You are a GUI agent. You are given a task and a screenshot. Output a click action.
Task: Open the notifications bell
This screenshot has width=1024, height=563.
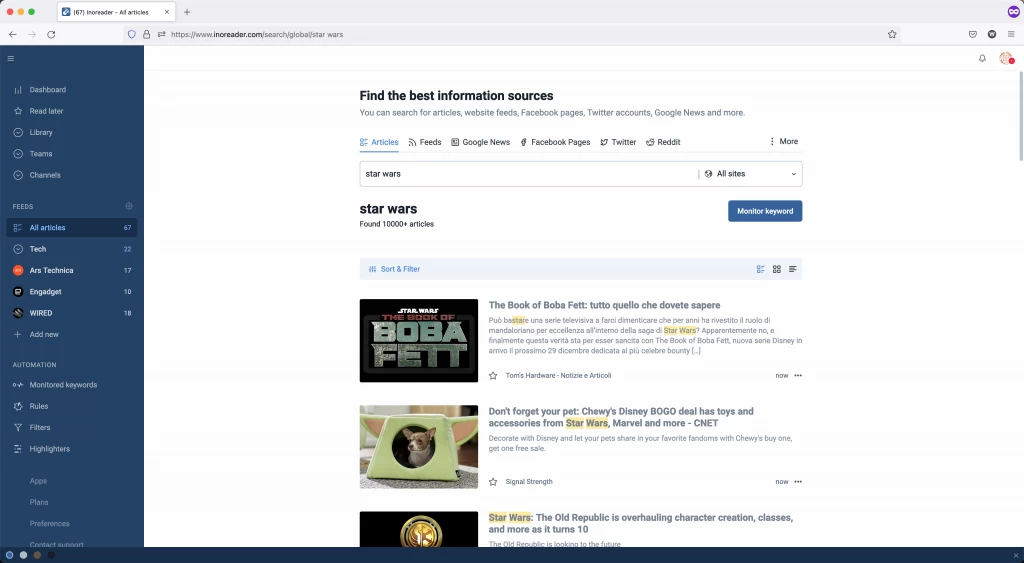click(982, 59)
